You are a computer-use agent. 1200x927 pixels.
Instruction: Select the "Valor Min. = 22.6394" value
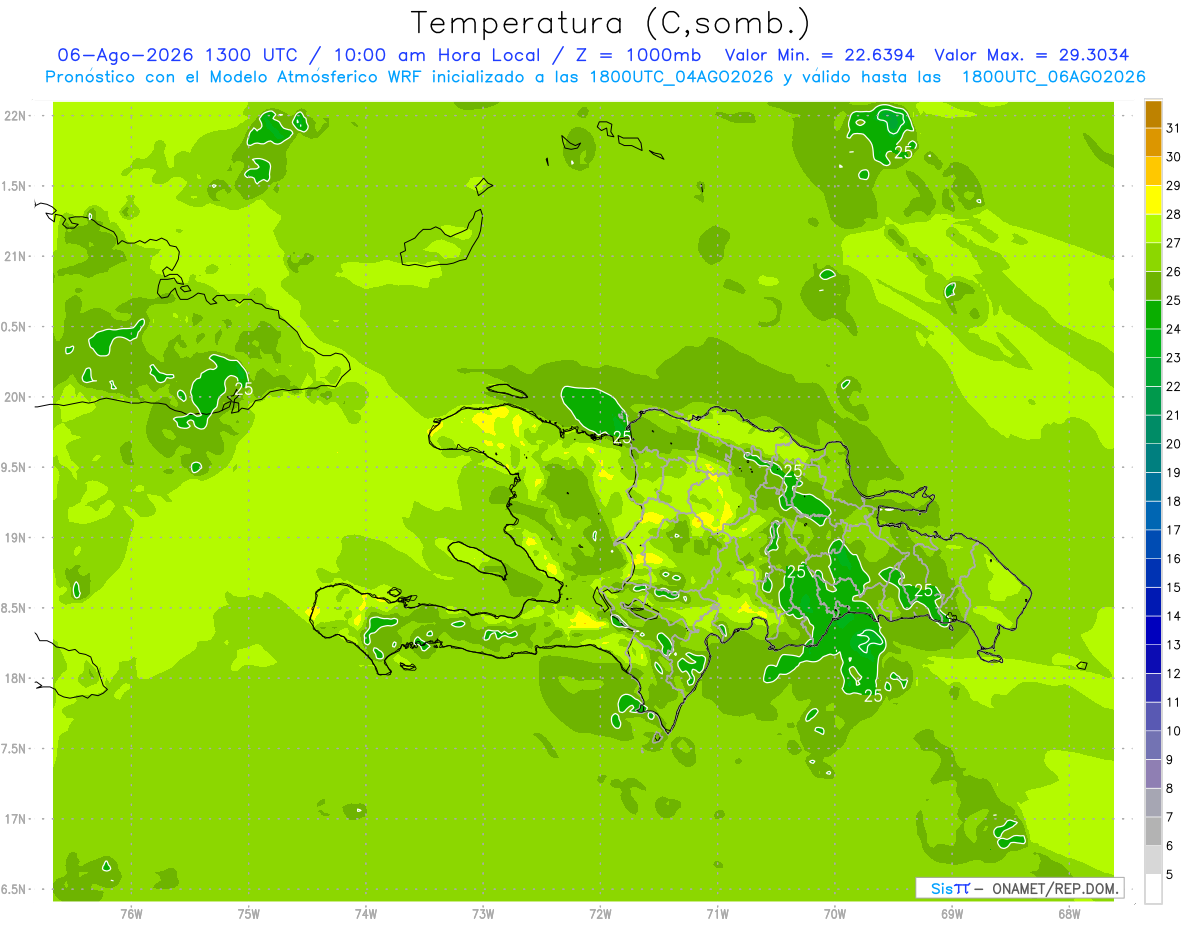tap(820, 55)
